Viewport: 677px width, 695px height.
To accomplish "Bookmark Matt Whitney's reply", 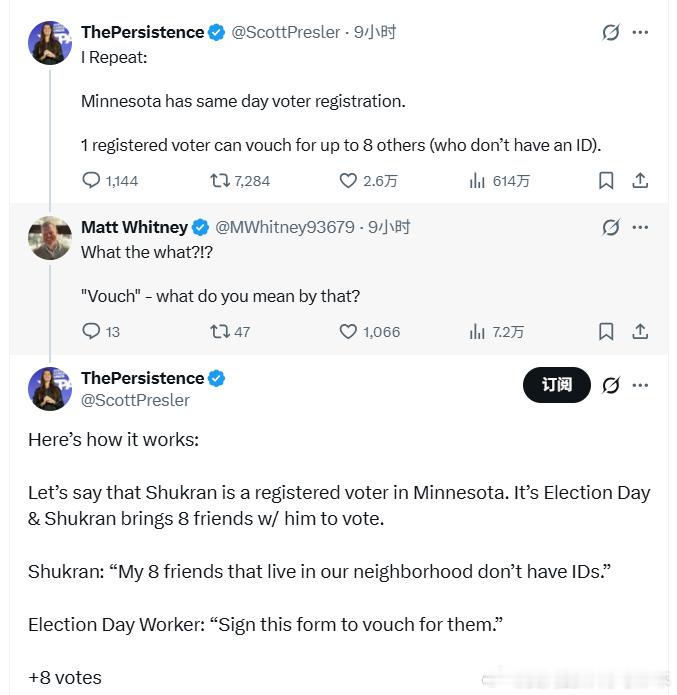I will click(x=606, y=332).
